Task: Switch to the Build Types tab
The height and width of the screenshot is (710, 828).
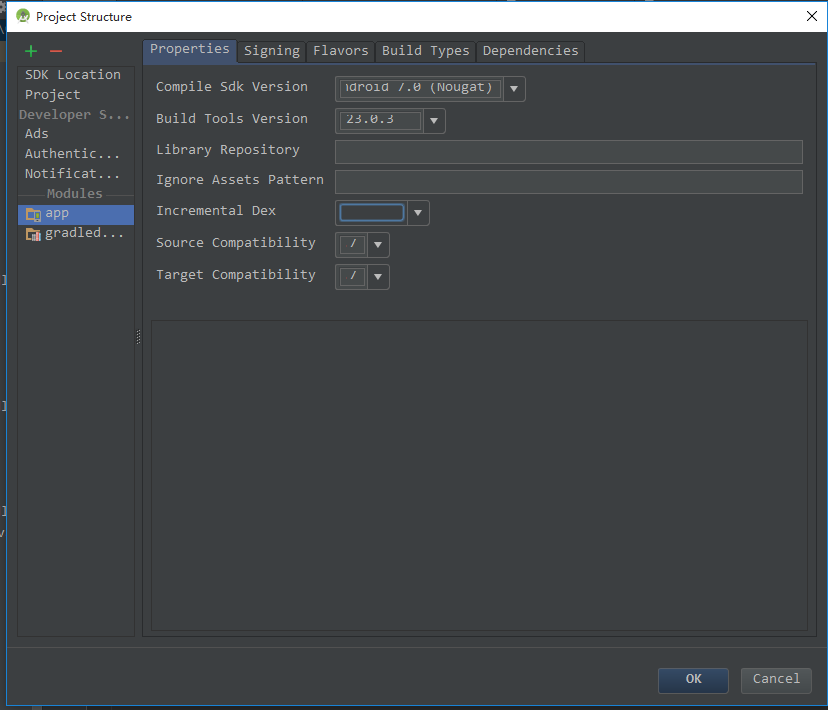Action: tap(426, 52)
